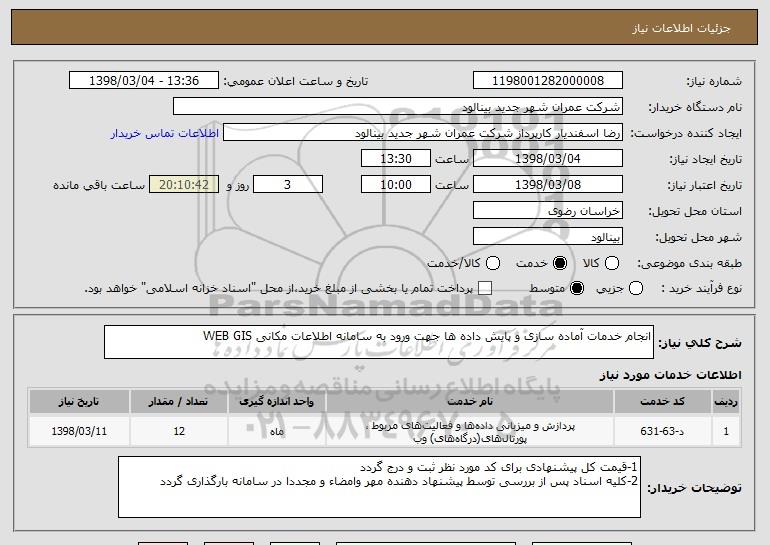
Task: Click the تاریخ نیاز column header
Action: pos(79,402)
